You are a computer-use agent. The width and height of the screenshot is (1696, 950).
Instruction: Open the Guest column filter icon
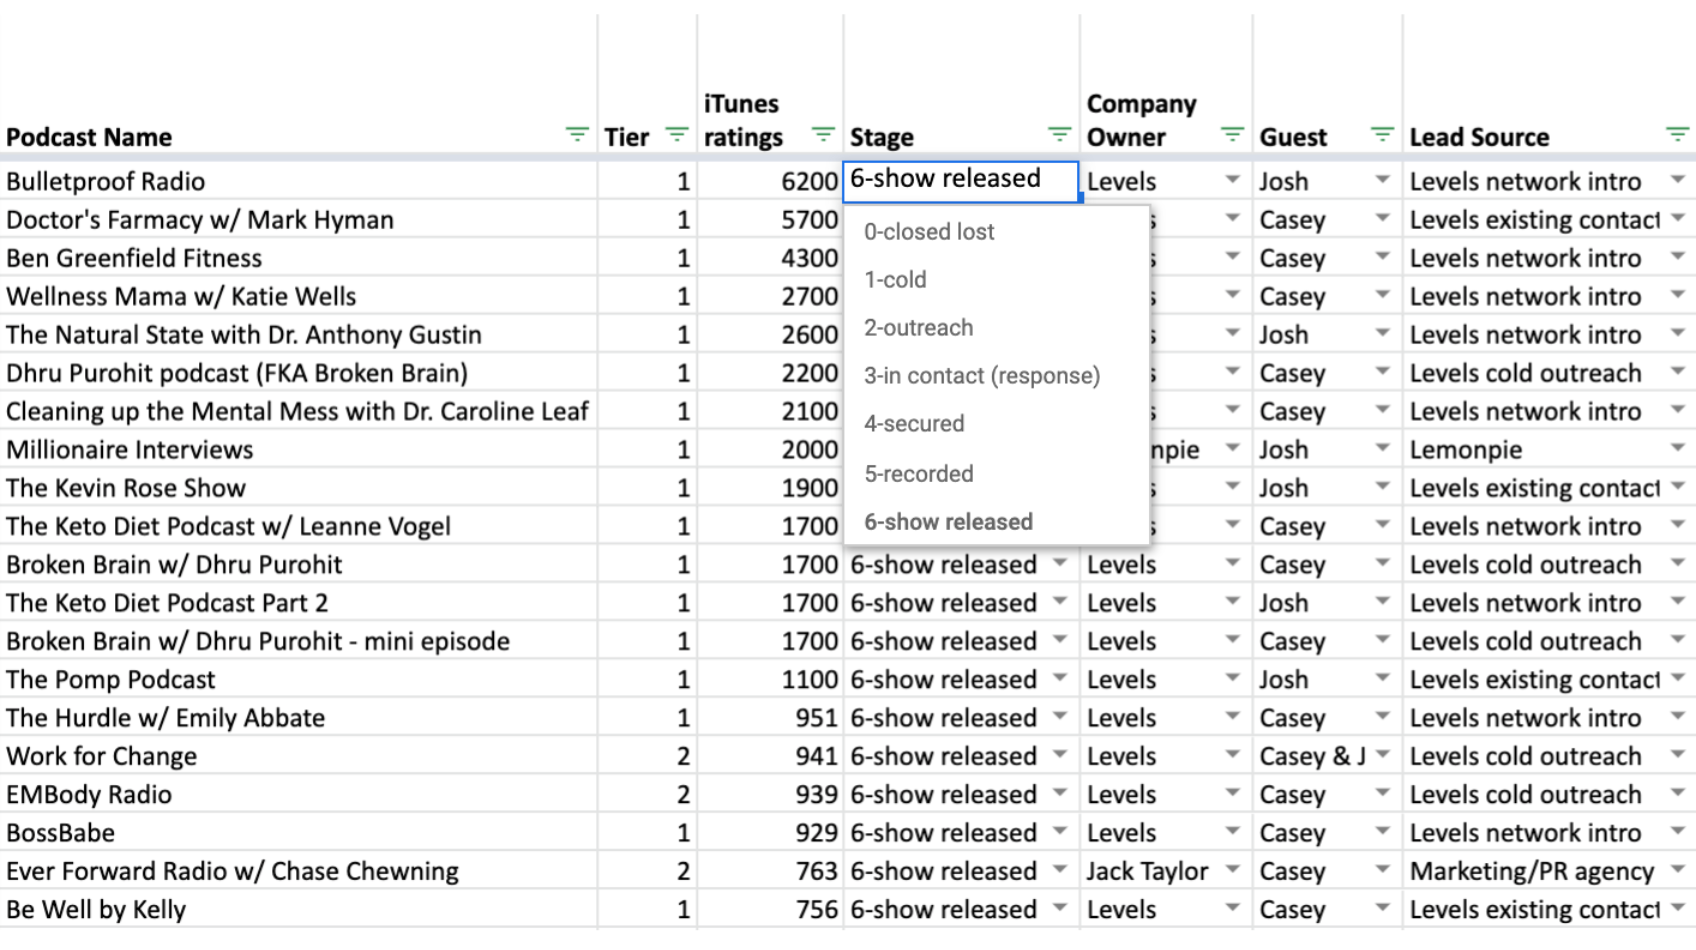(x=1382, y=135)
